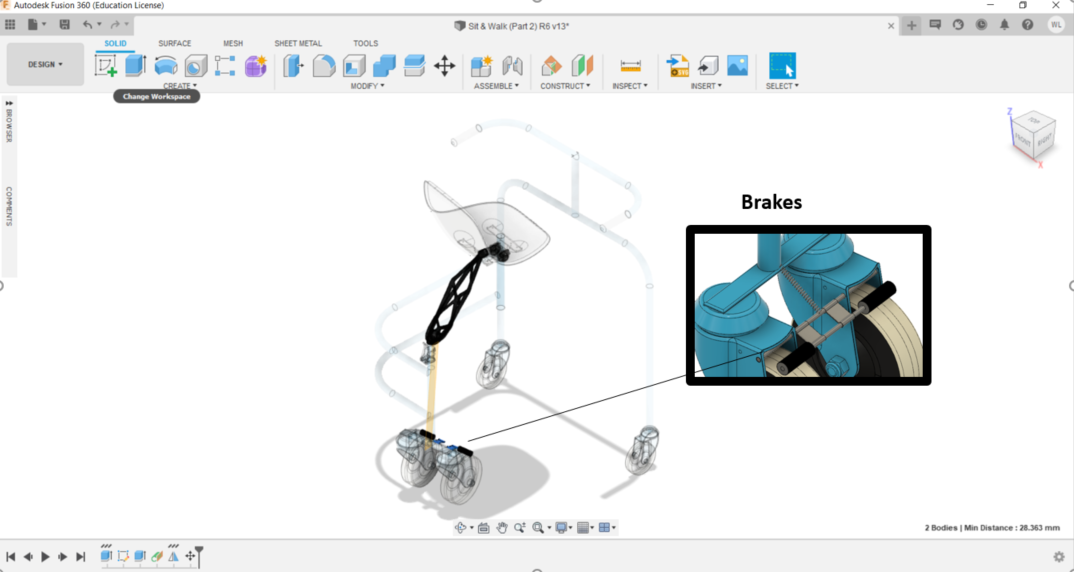
Task: Click the Min Distance status text
Action: pyautogui.click(x=1010, y=527)
